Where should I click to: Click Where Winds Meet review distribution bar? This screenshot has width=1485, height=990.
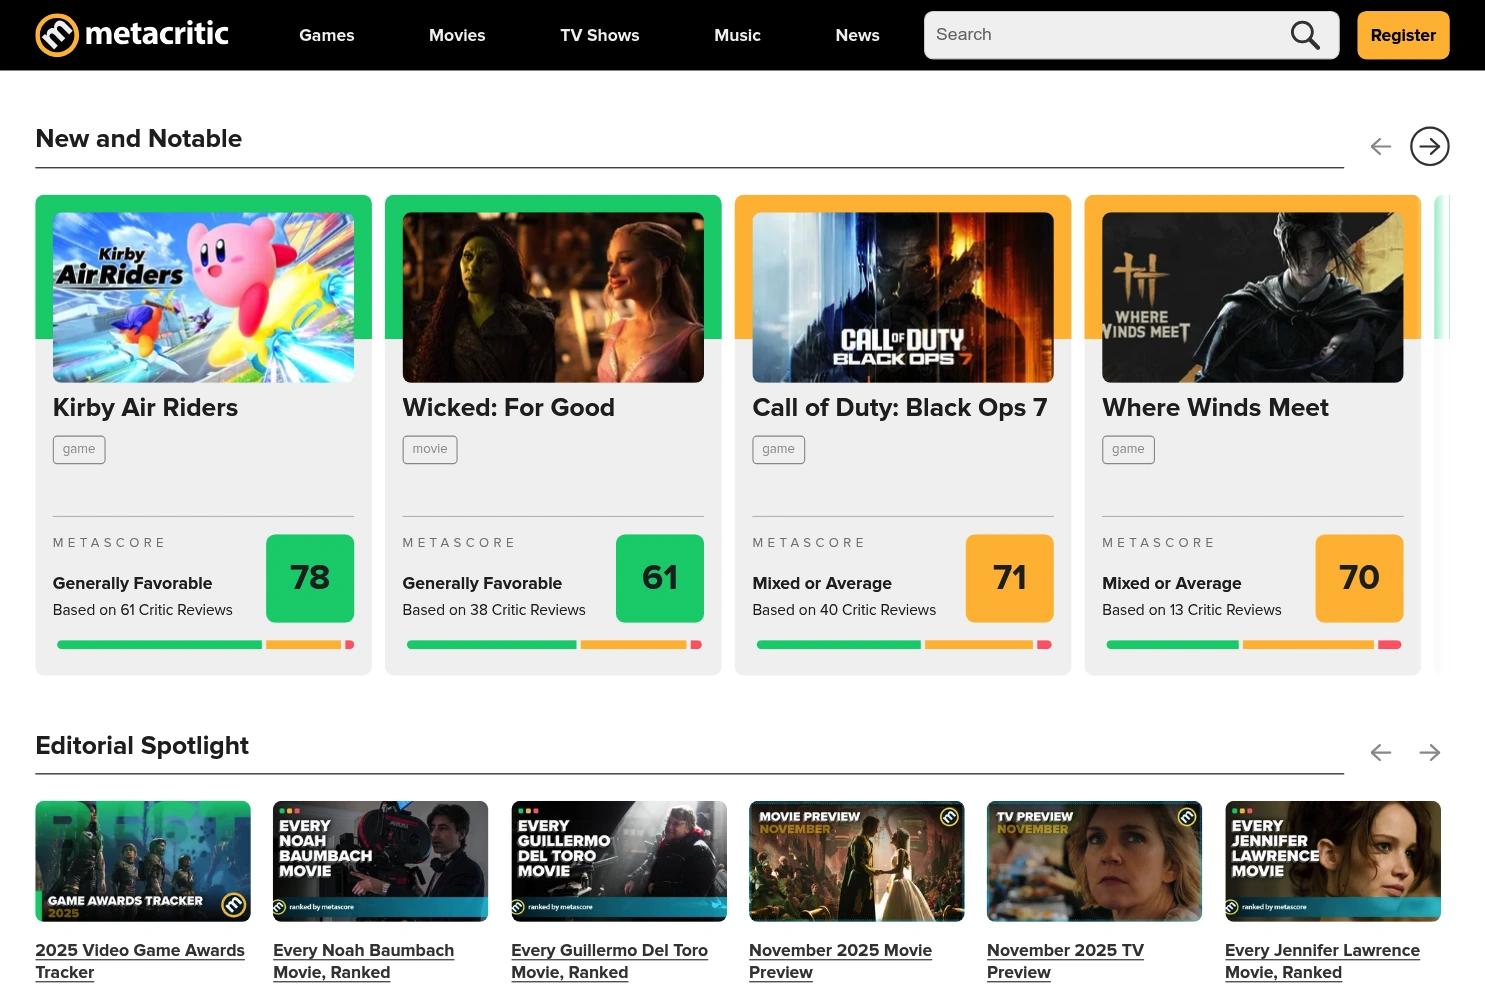(x=1253, y=645)
